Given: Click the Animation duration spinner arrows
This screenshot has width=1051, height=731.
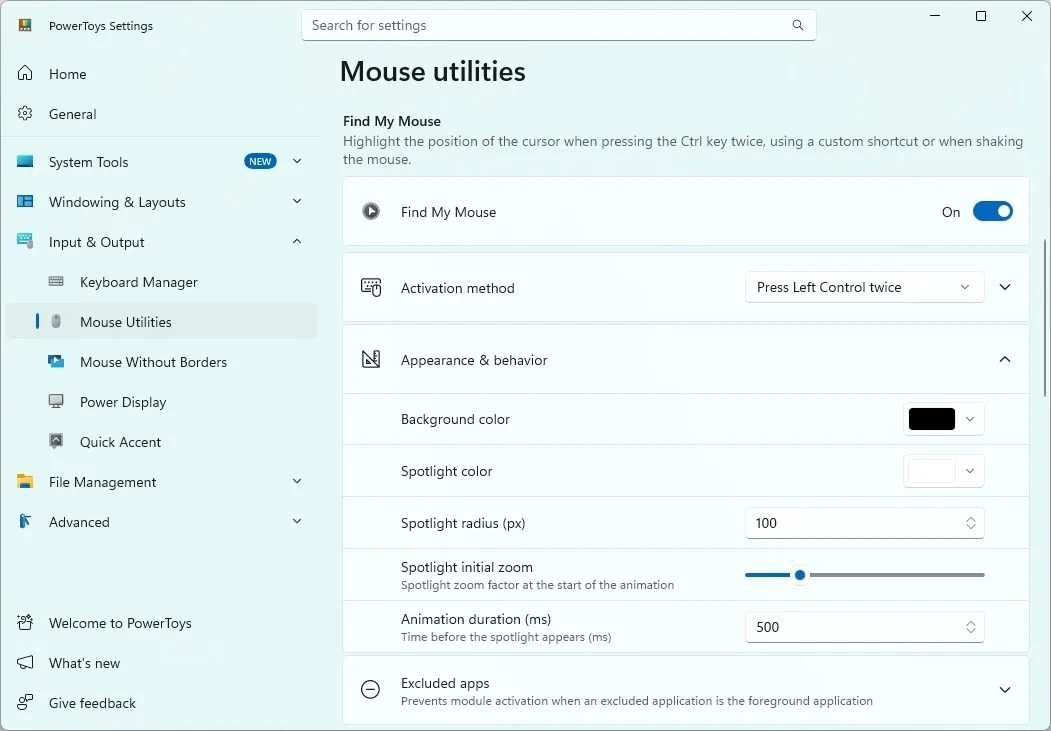Looking at the screenshot, I should click(x=971, y=627).
